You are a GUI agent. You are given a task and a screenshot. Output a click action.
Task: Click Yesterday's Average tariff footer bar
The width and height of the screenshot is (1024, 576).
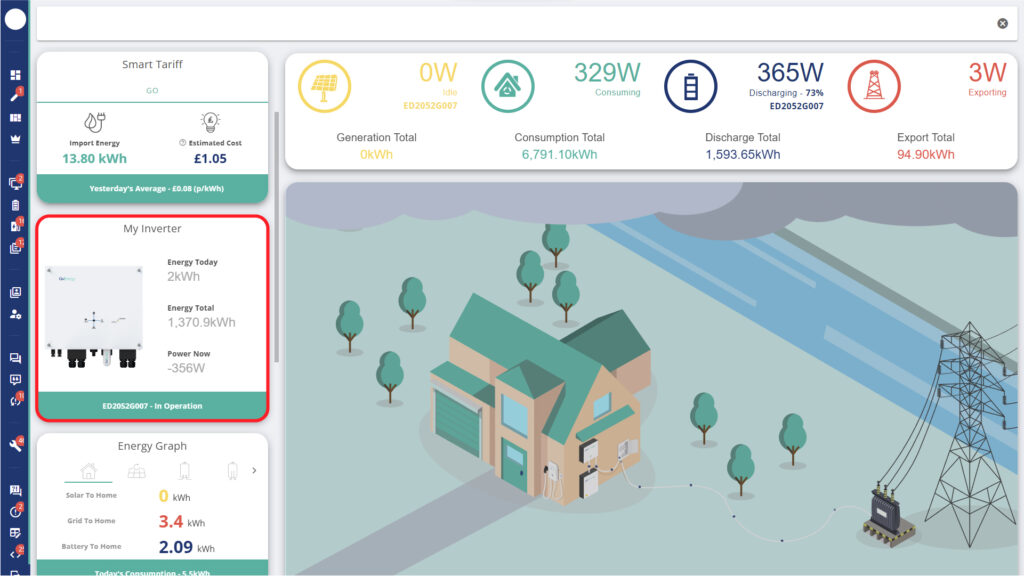coord(152,188)
